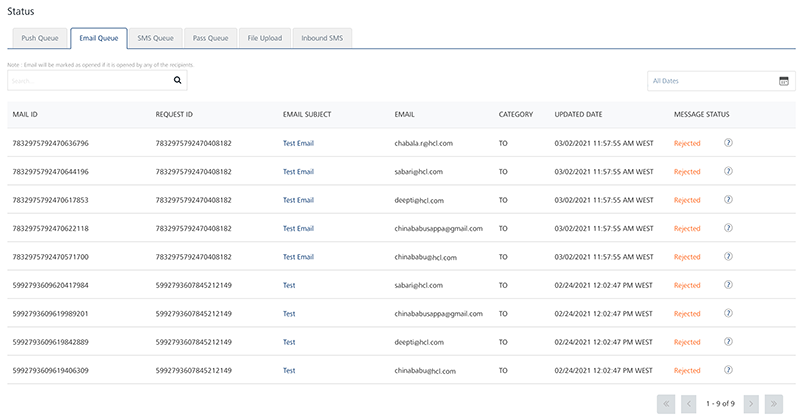Click help icon in last table row
This screenshot has width=800, height=415.
[x=728, y=370]
